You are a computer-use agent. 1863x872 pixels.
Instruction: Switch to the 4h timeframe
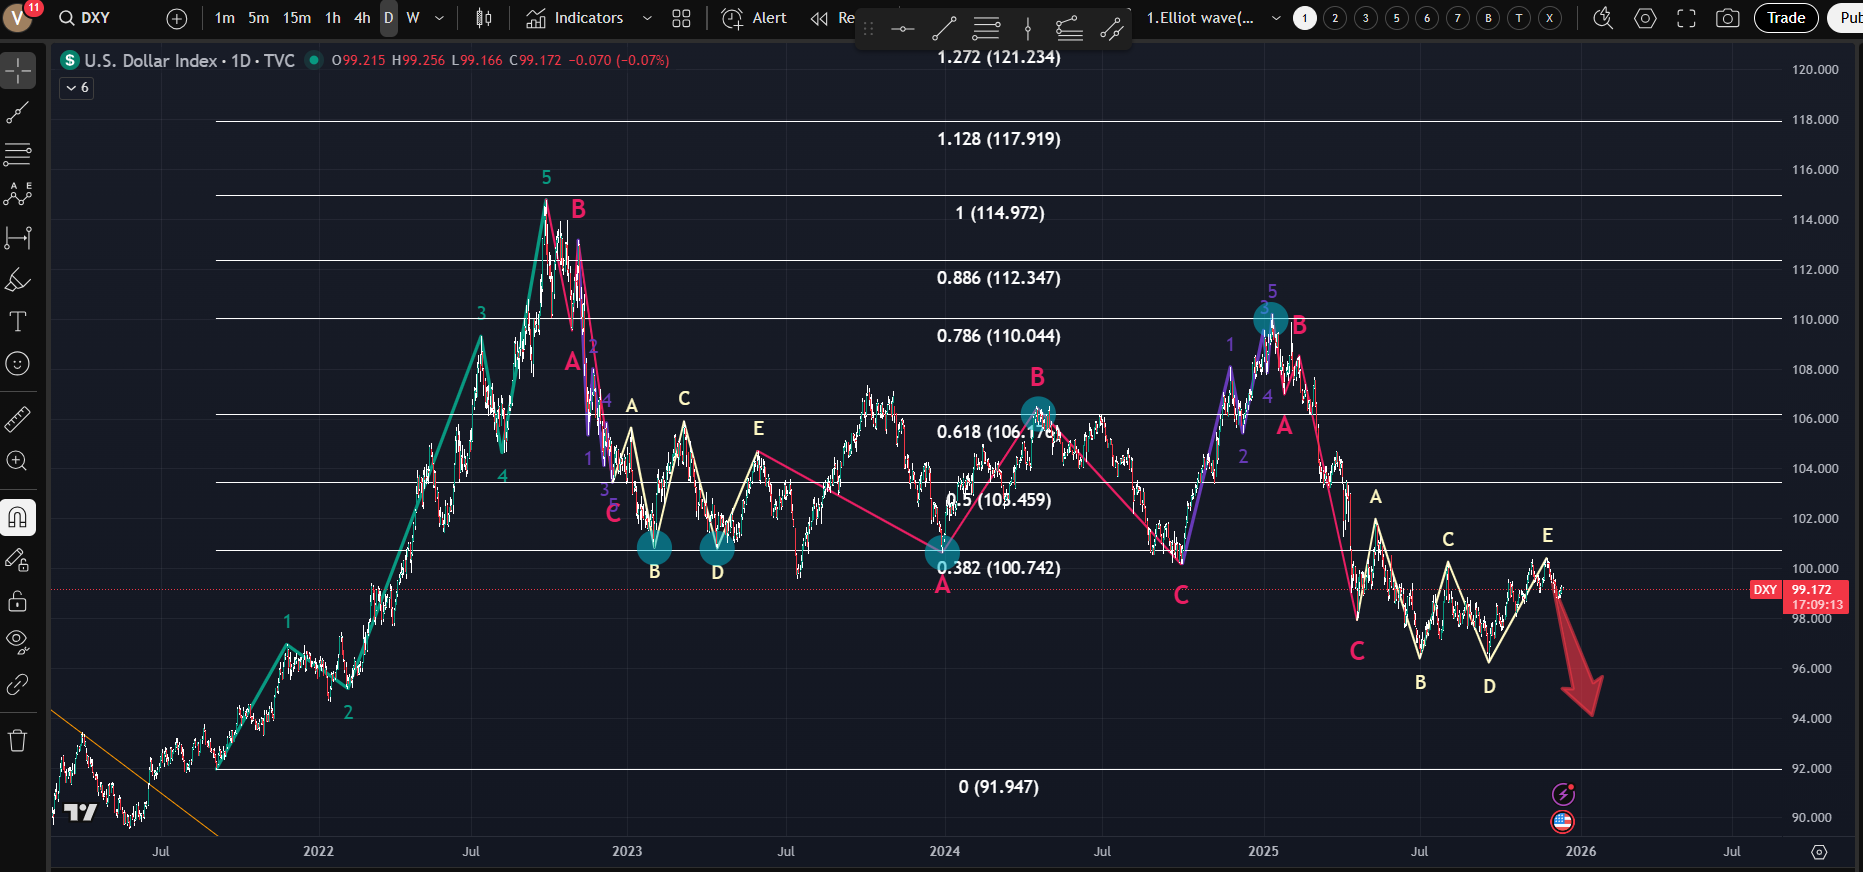click(362, 18)
